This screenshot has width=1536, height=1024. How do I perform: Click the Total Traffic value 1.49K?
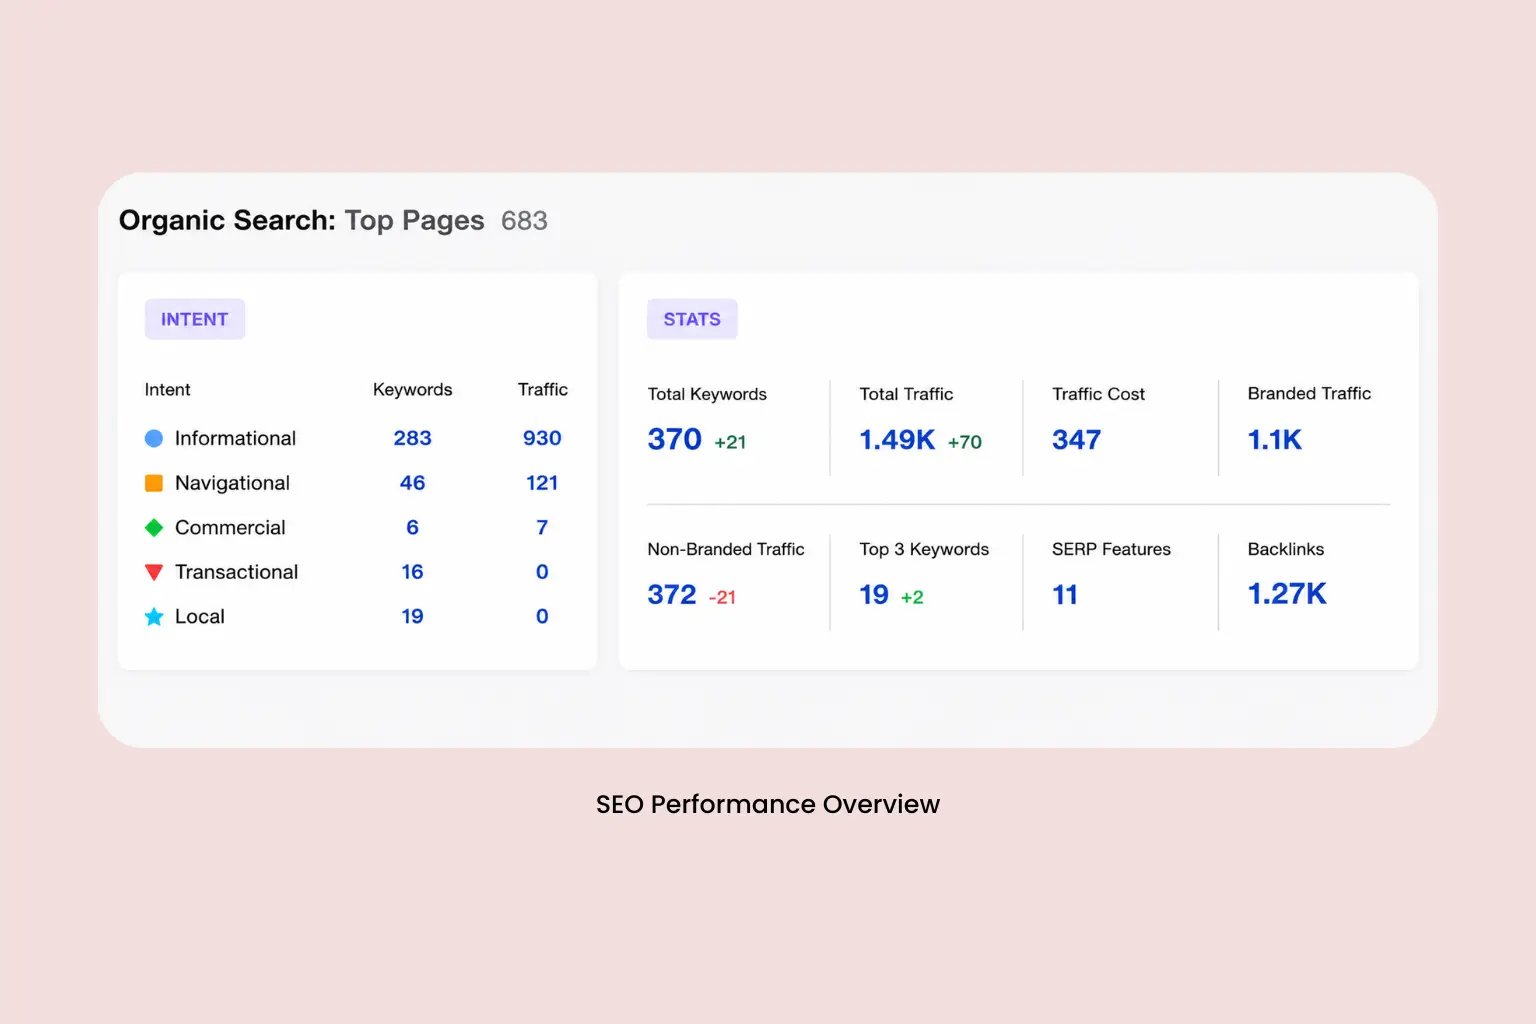pos(897,439)
